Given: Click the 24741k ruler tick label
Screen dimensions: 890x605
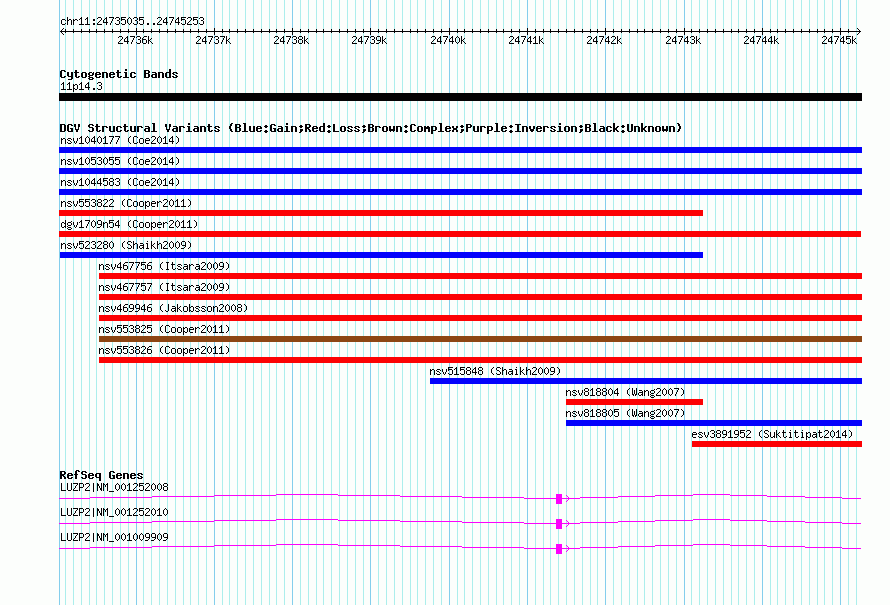Looking at the screenshot, I should (x=526, y=40).
